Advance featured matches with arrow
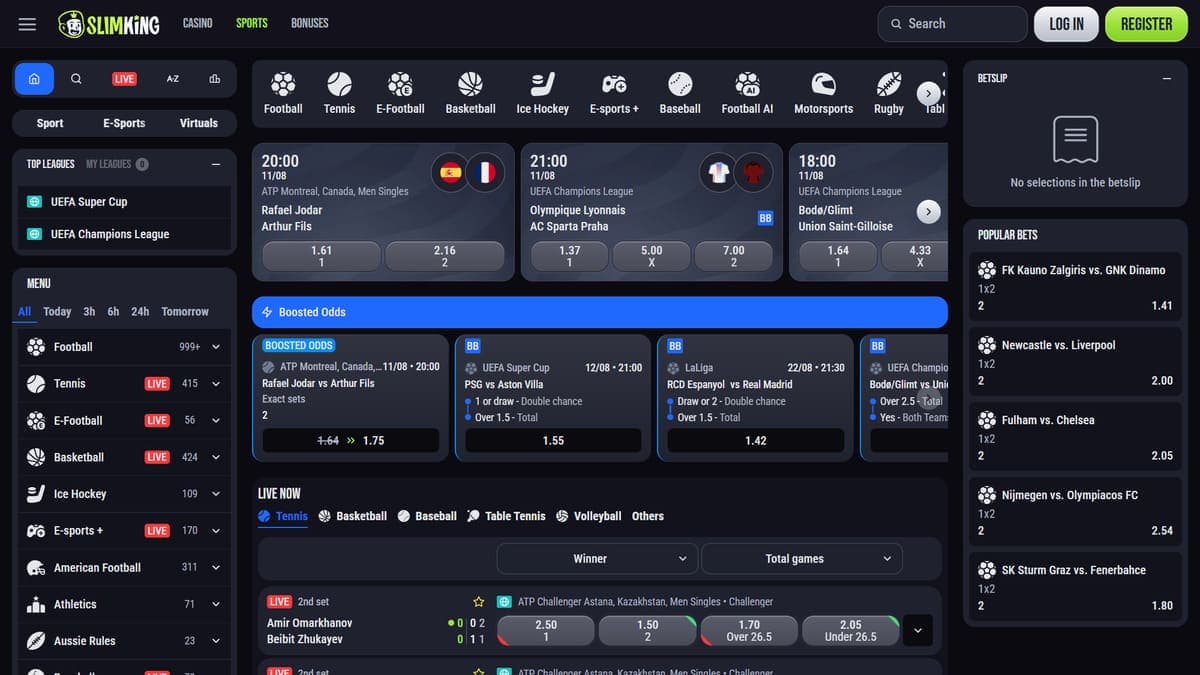The width and height of the screenshot is (1200, 675). pos(928,212)
